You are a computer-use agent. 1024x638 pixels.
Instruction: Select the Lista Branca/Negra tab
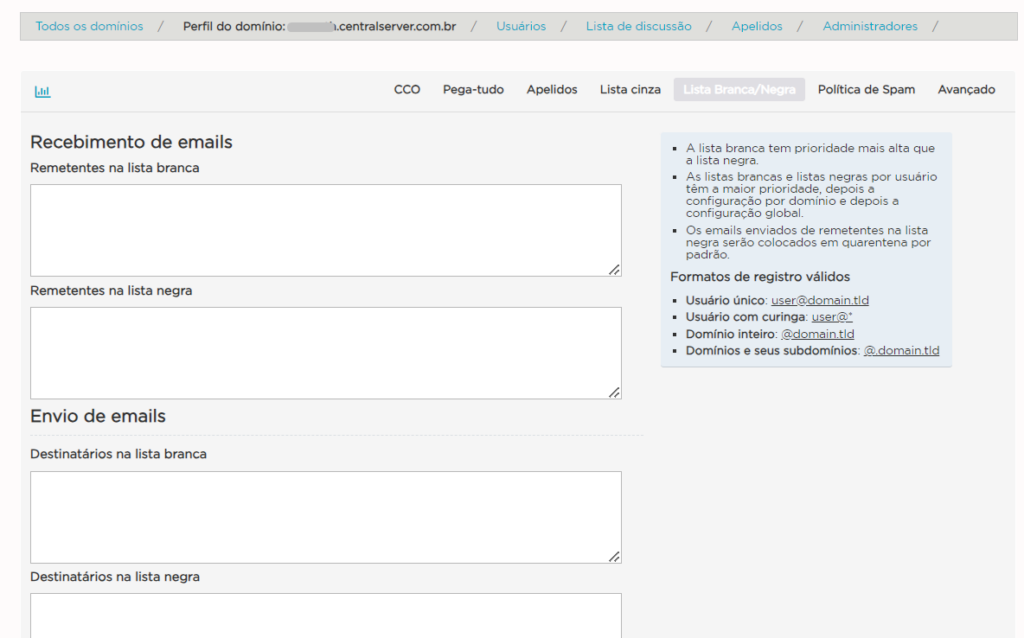[x=739, y=90]
